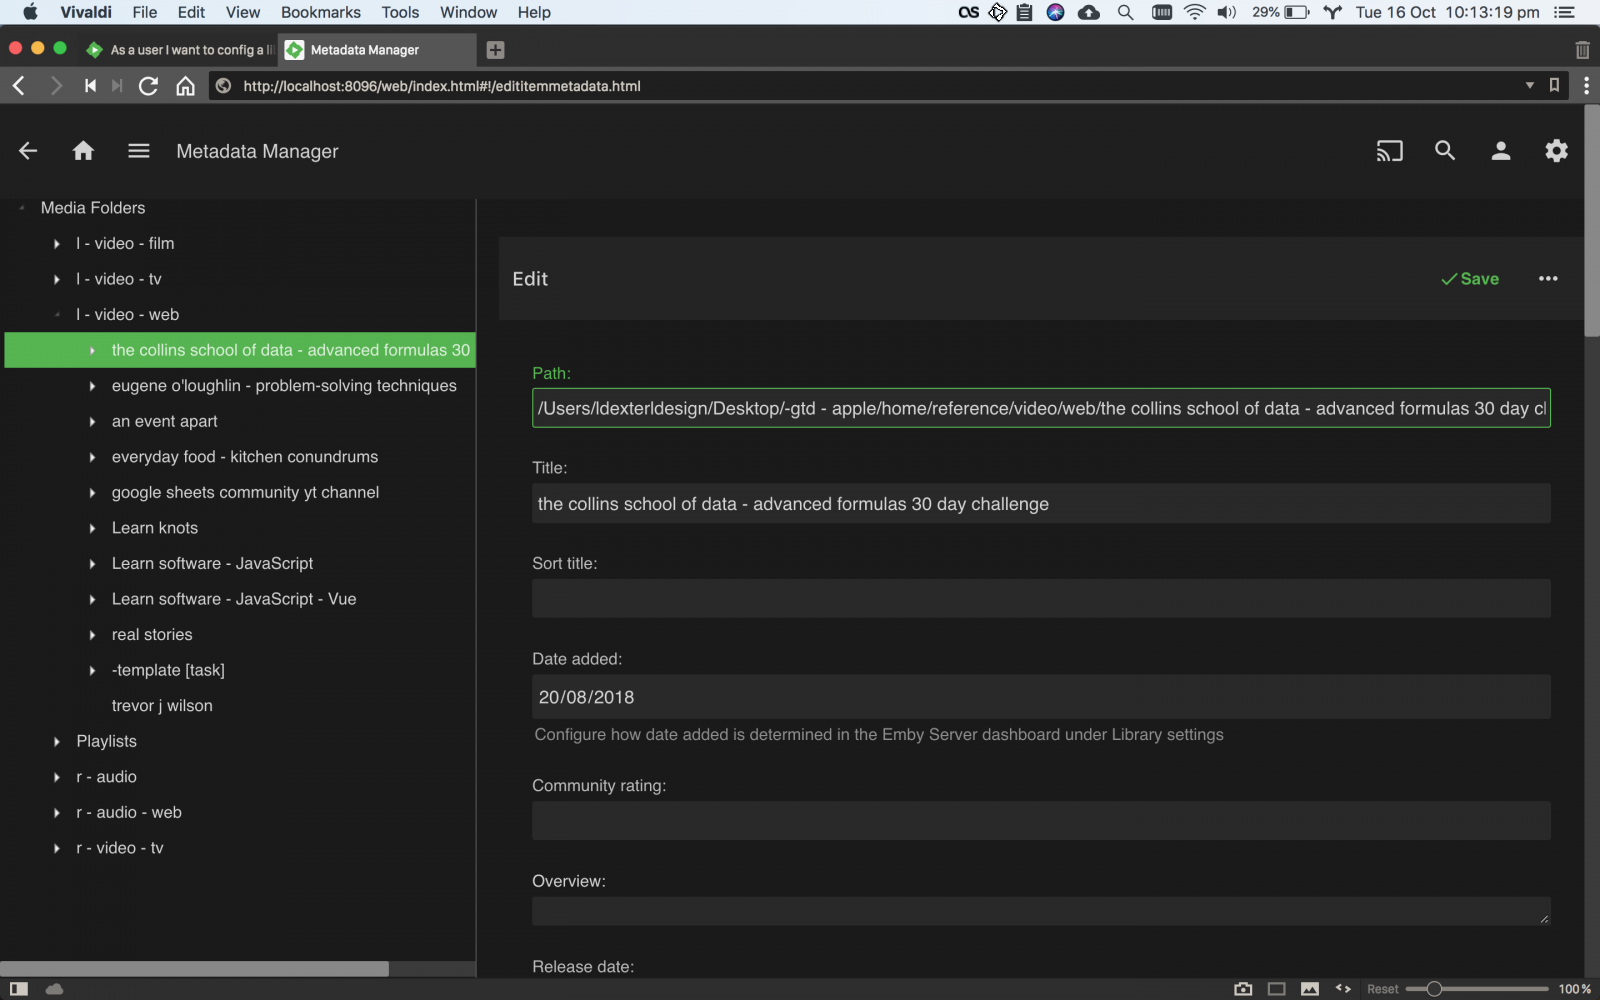Expand the Playlists tree node
This screenshot has height=1000, width=1600.
pos(57,742)
